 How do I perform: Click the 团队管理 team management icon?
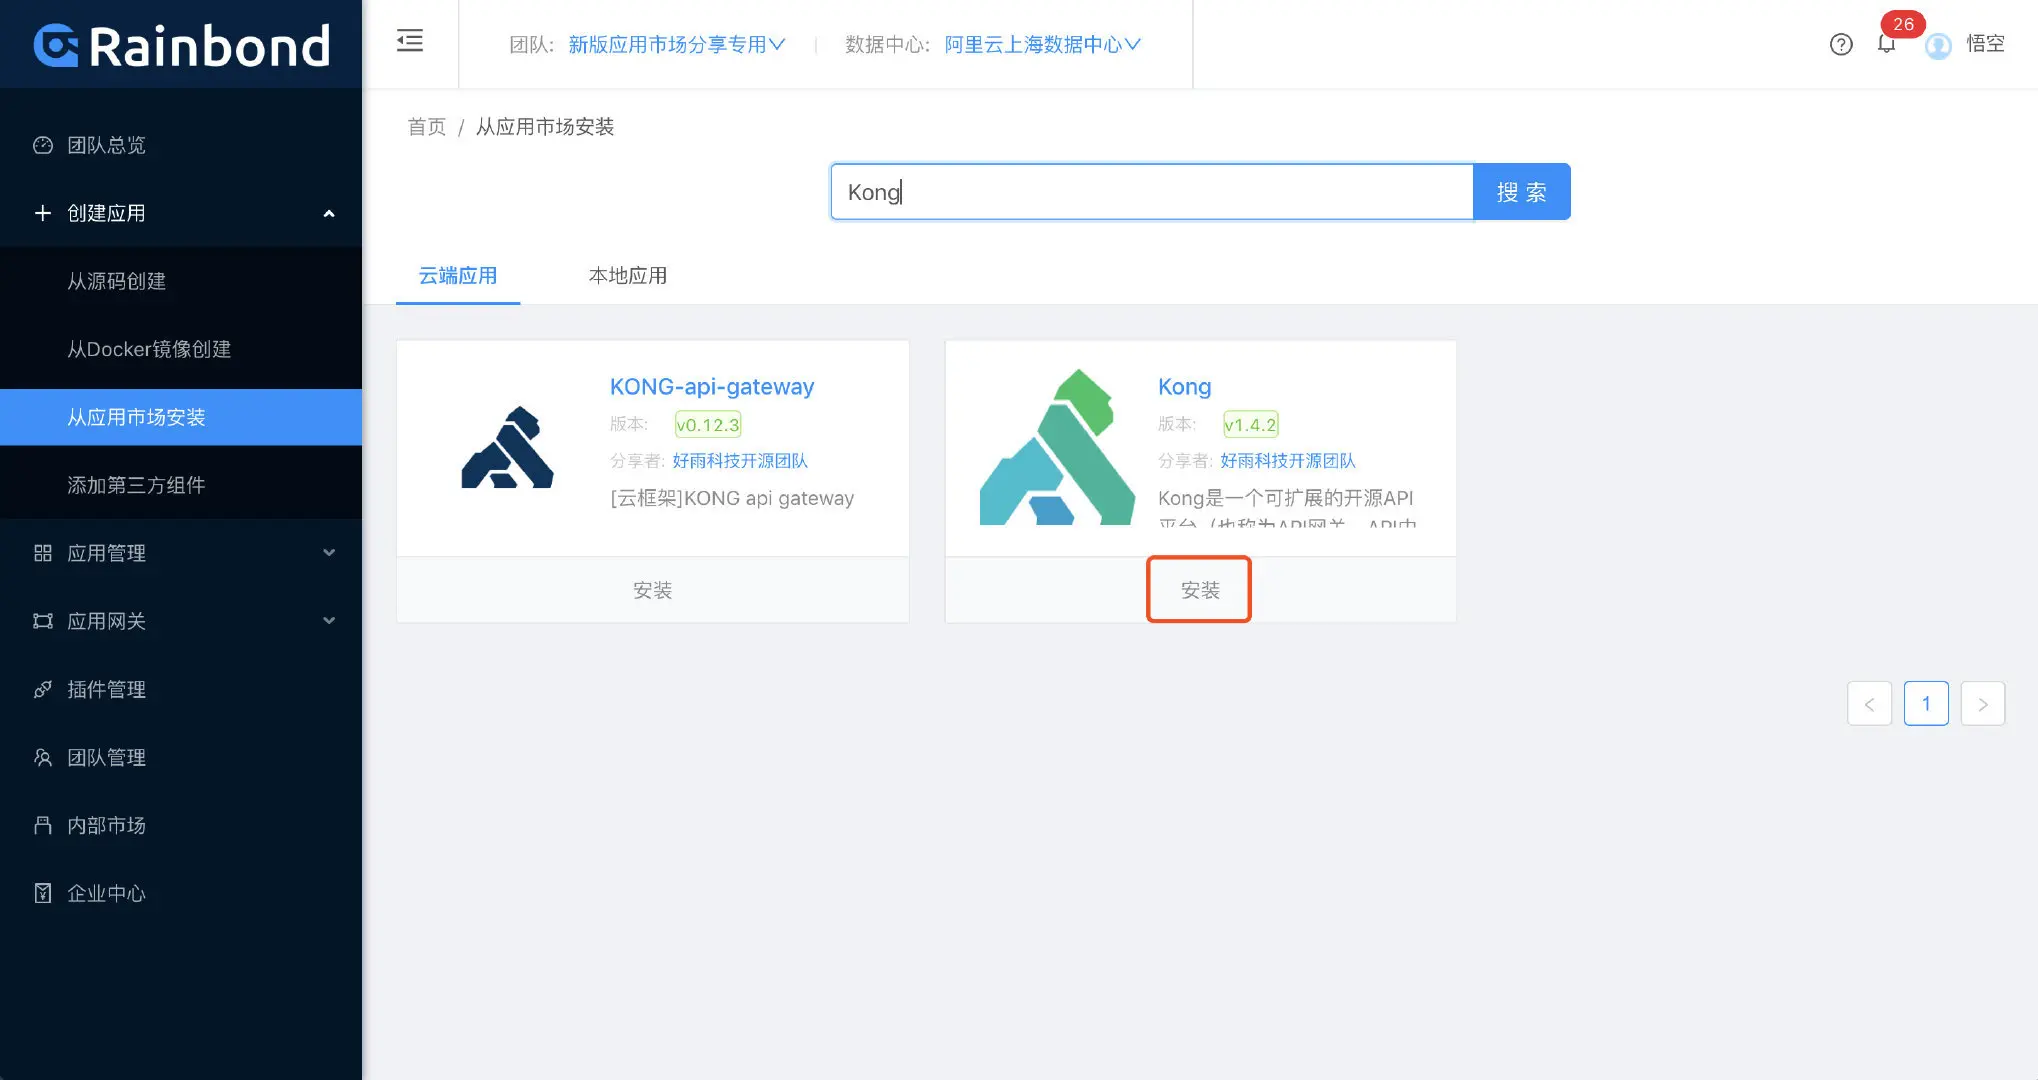42,757
